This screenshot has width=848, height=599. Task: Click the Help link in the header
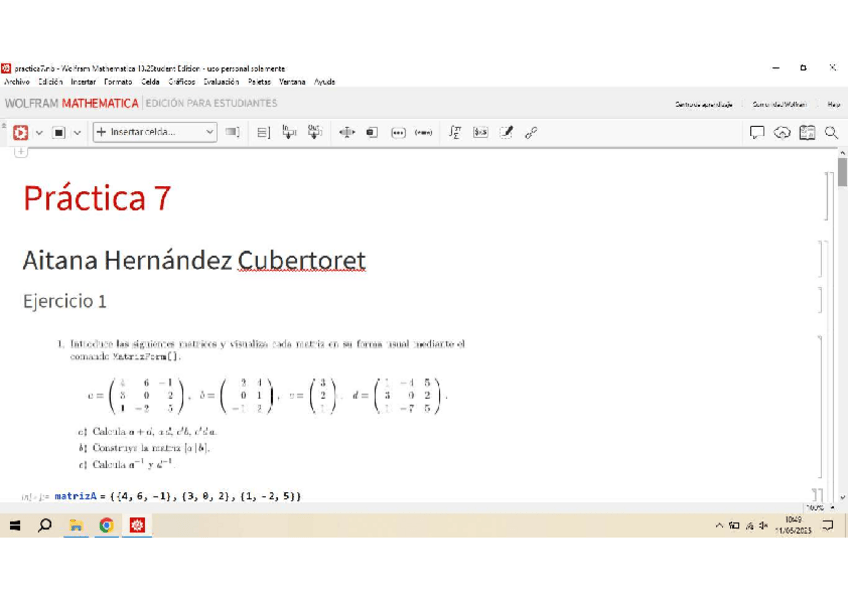tap(833, 104)
